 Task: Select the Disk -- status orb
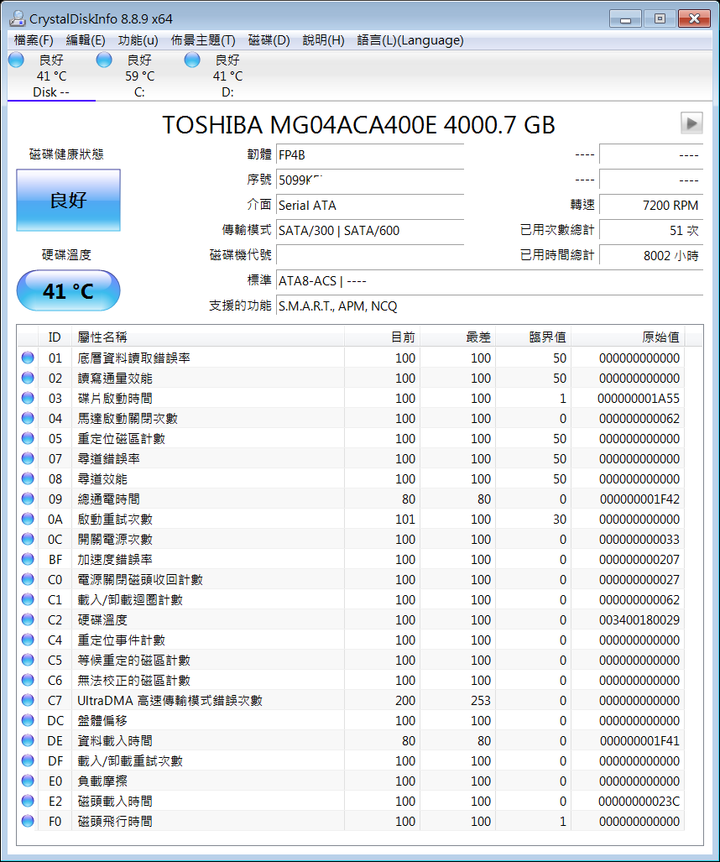16,59
